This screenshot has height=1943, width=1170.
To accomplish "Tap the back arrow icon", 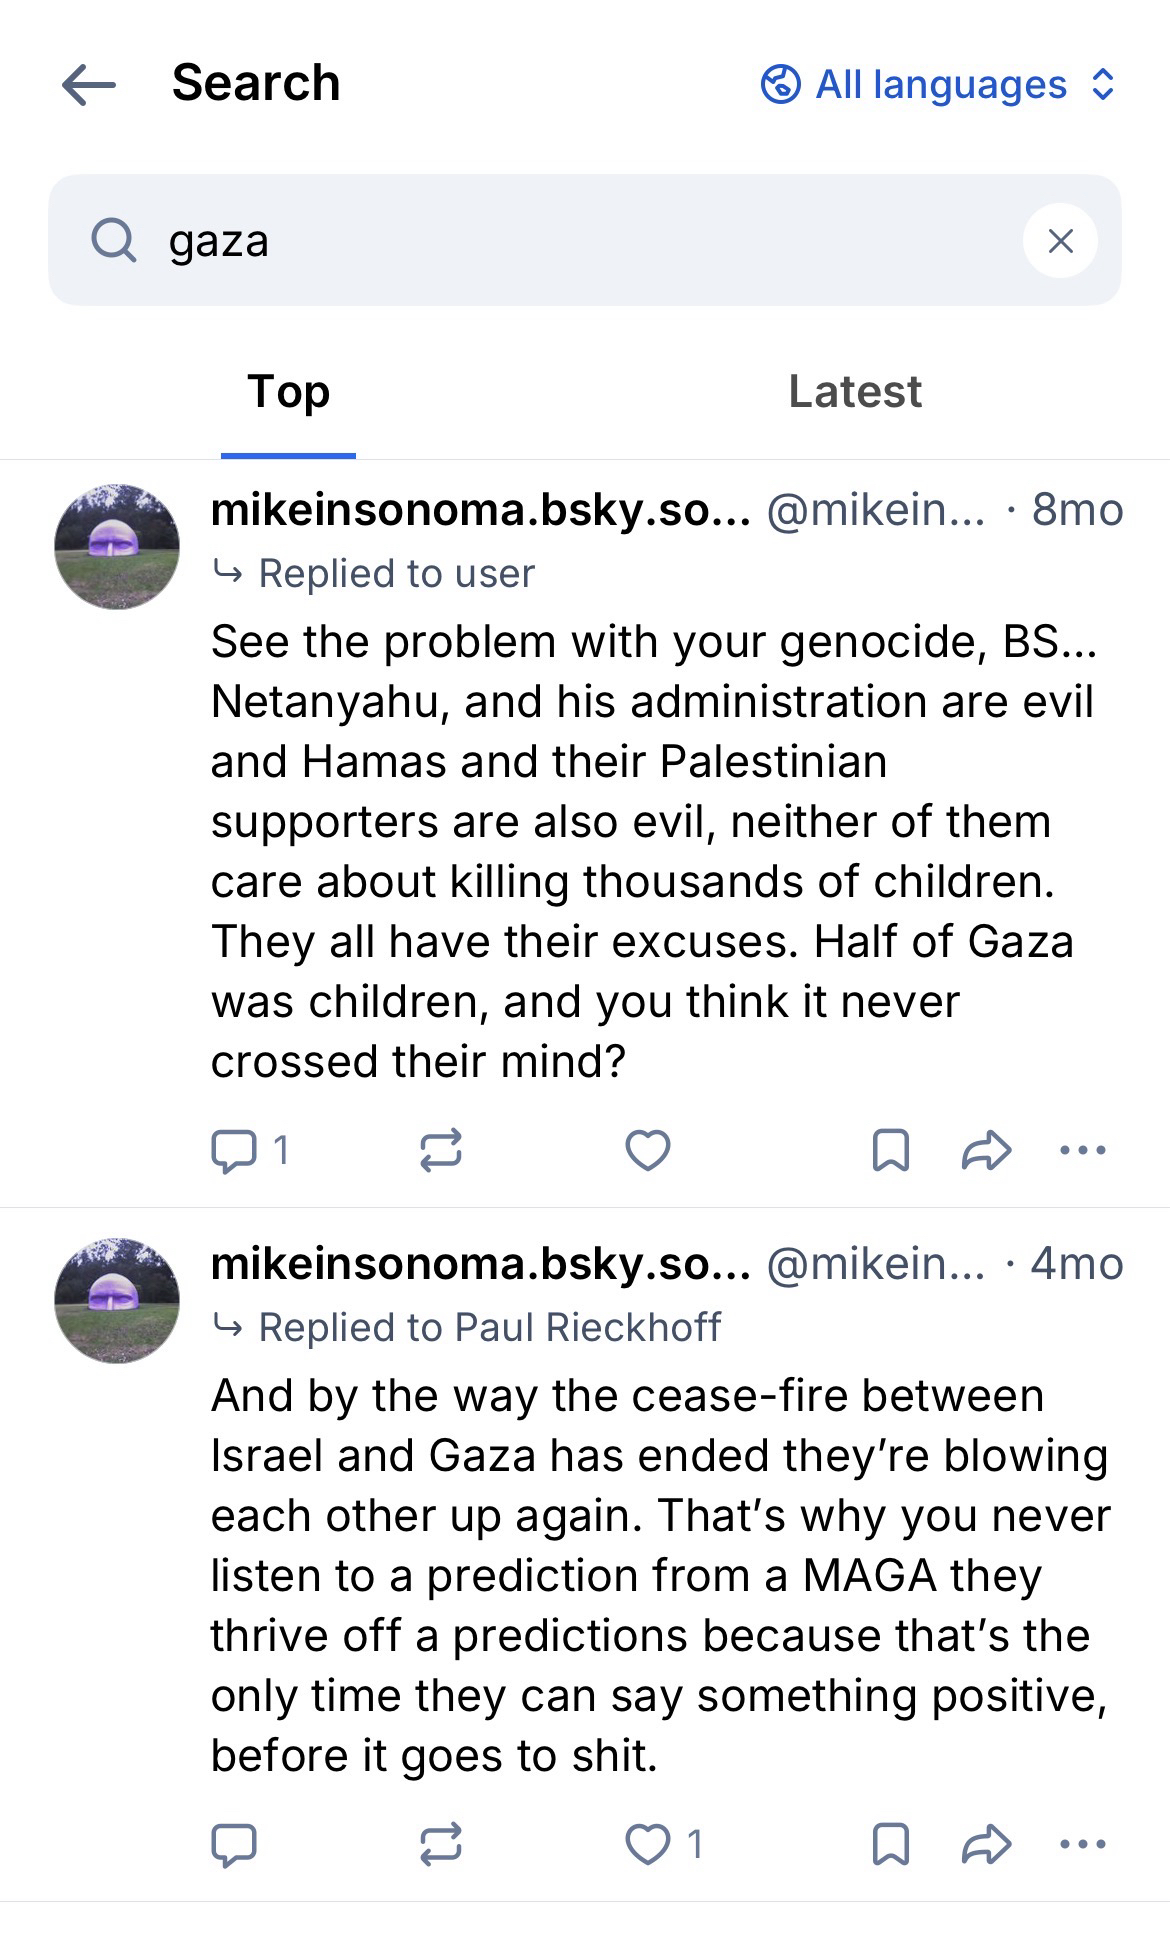I will coord(89,85).
